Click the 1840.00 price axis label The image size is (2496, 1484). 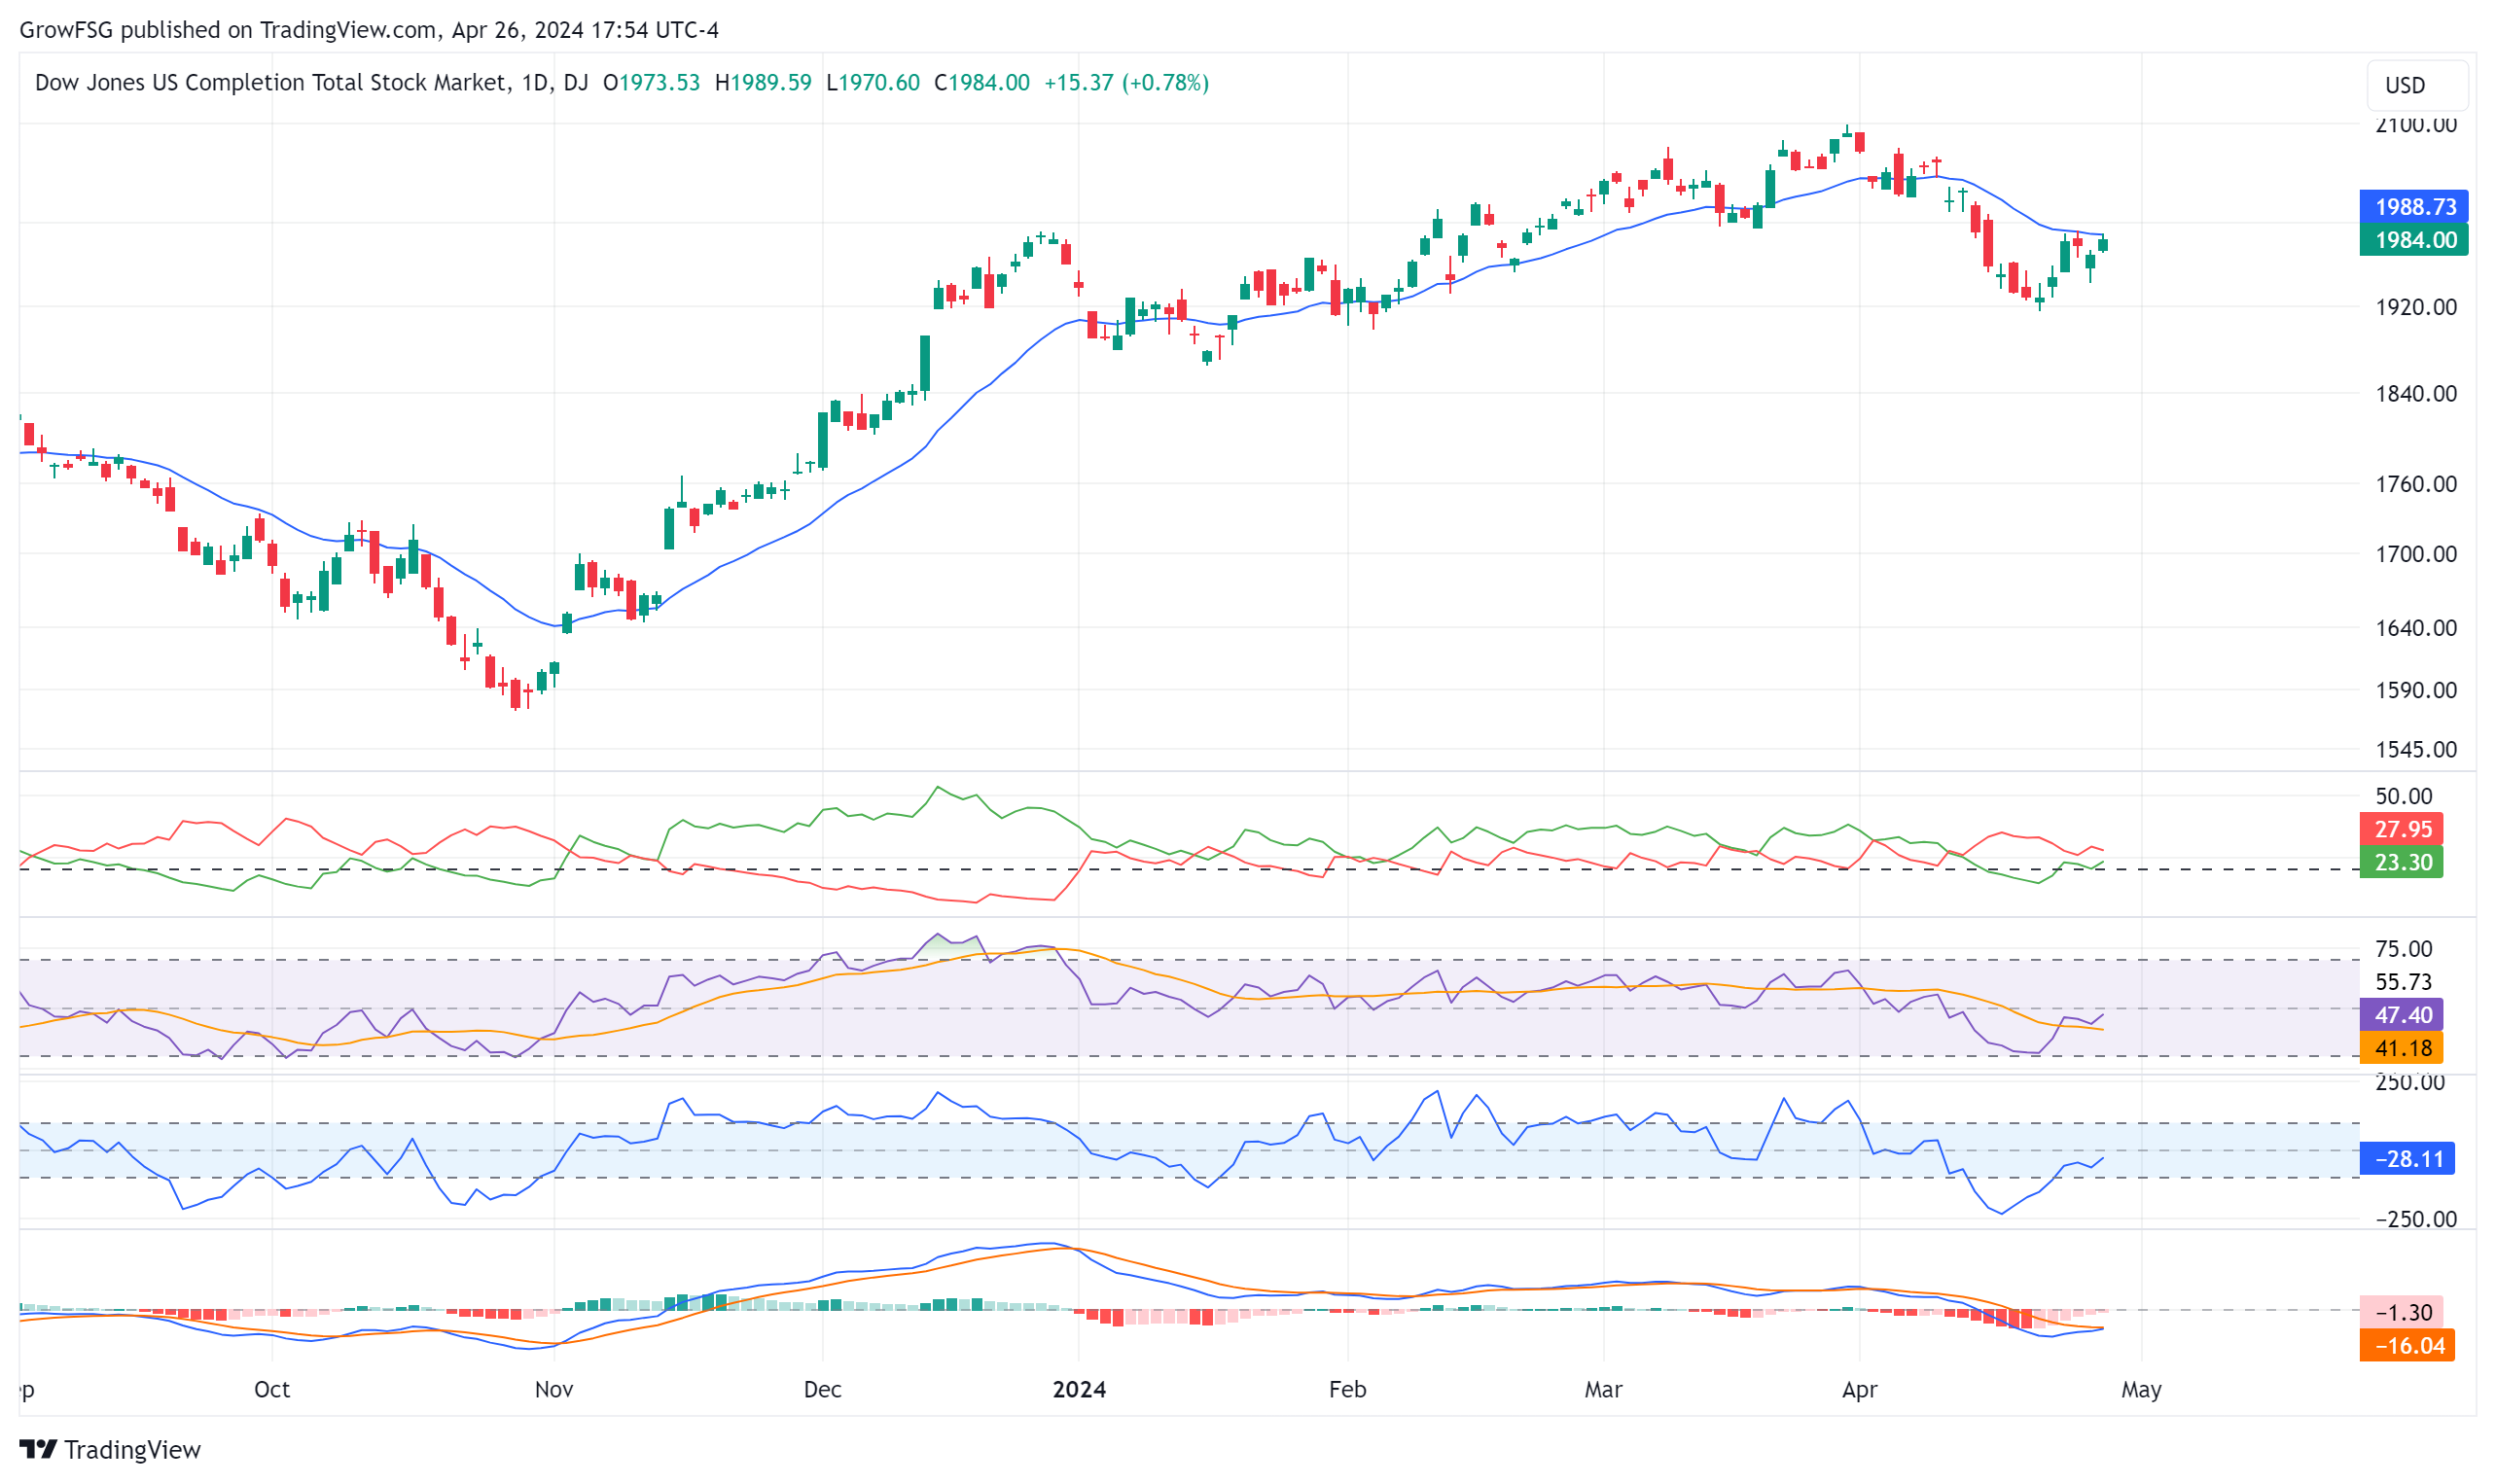coord(2415,394)
